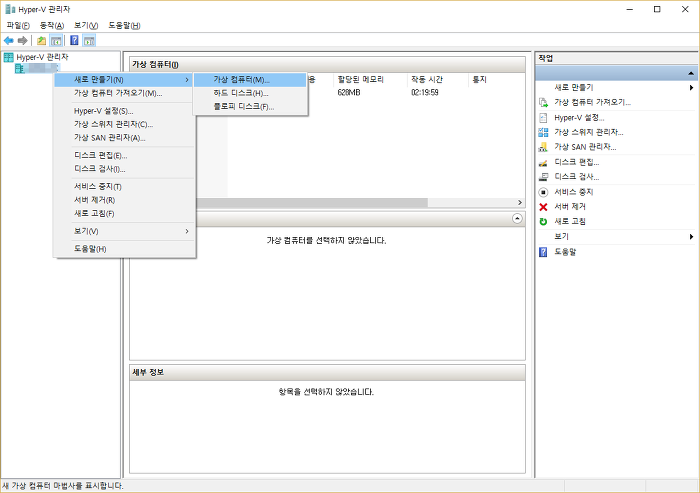This screenshot has height=493, width=700.
Task: Toggle the Show/Hide Action pane toolbar icon
Action: tap(89, 41)
